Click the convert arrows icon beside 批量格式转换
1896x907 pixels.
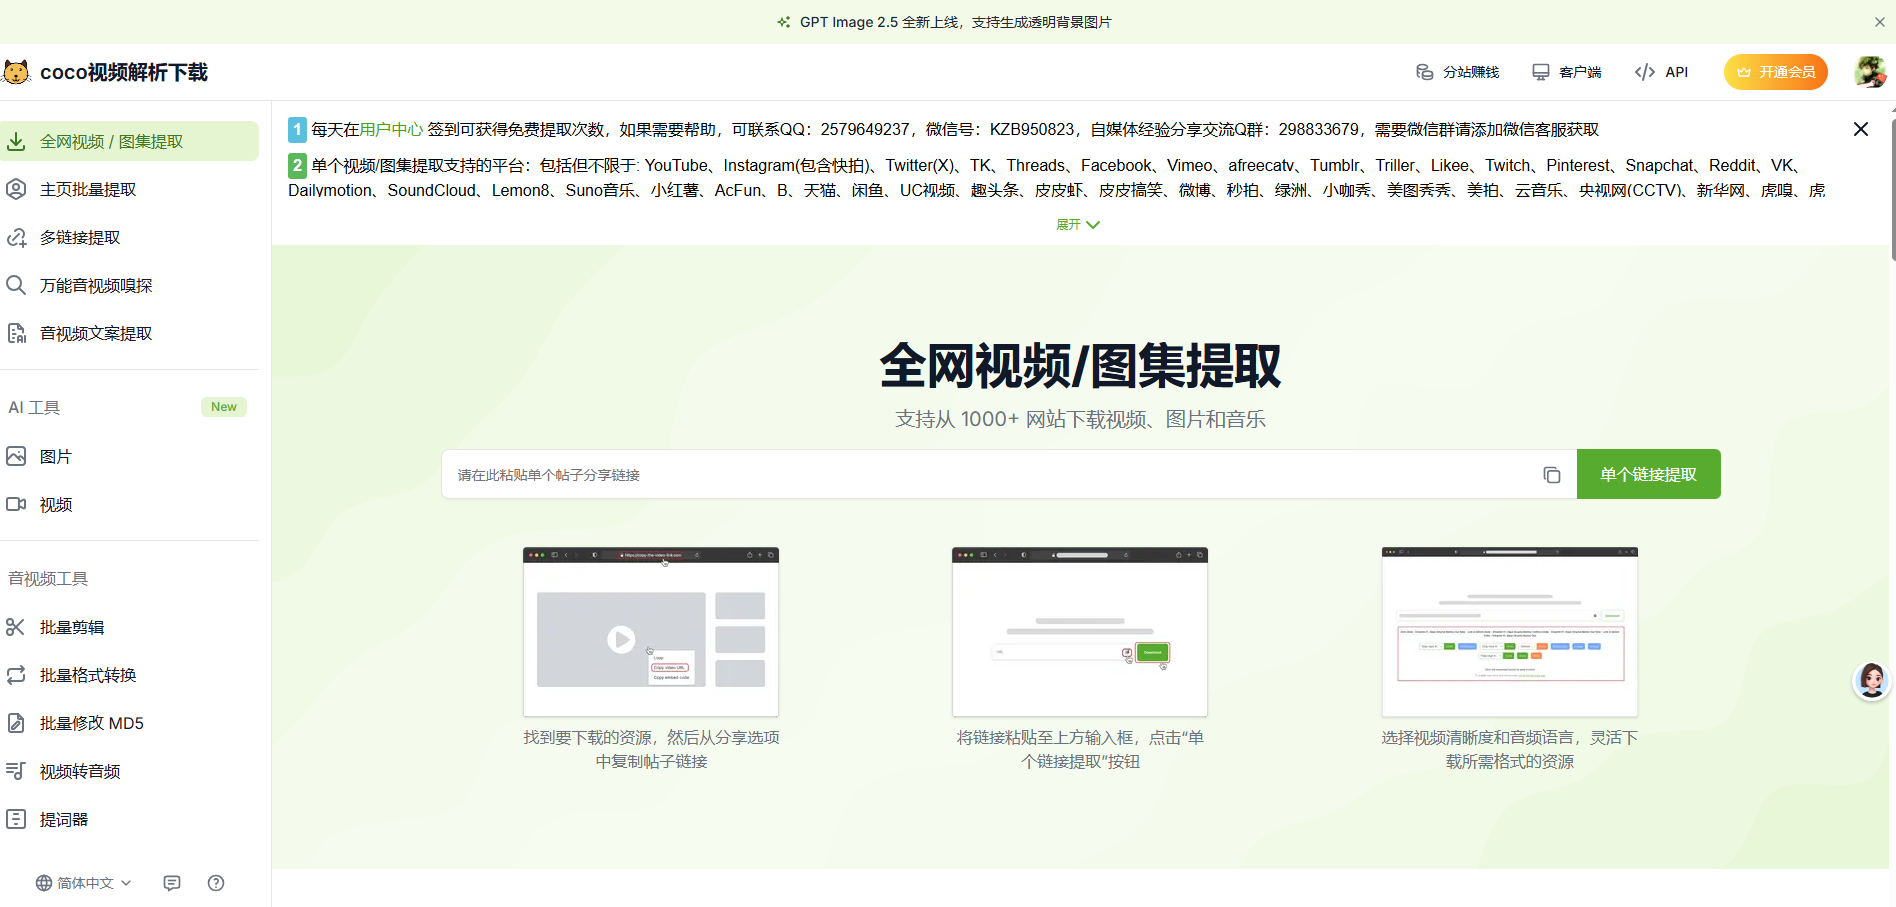[x=16, y=676]
